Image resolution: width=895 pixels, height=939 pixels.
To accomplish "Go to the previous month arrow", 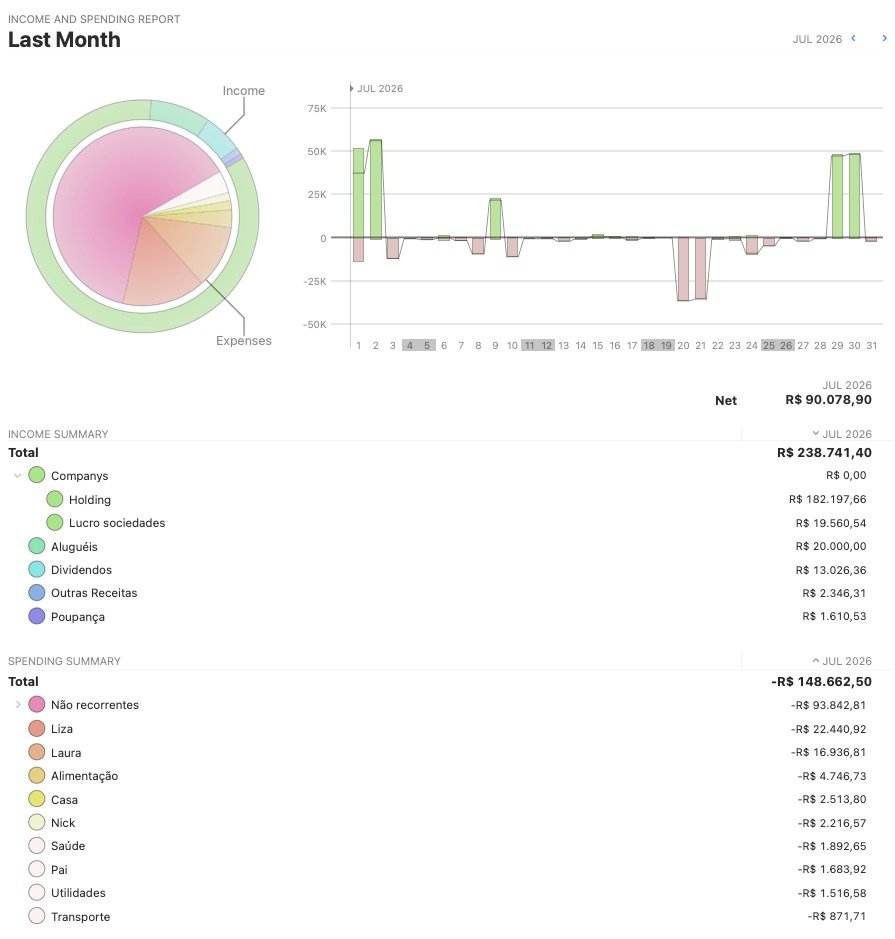I will [x=853, y=38].
